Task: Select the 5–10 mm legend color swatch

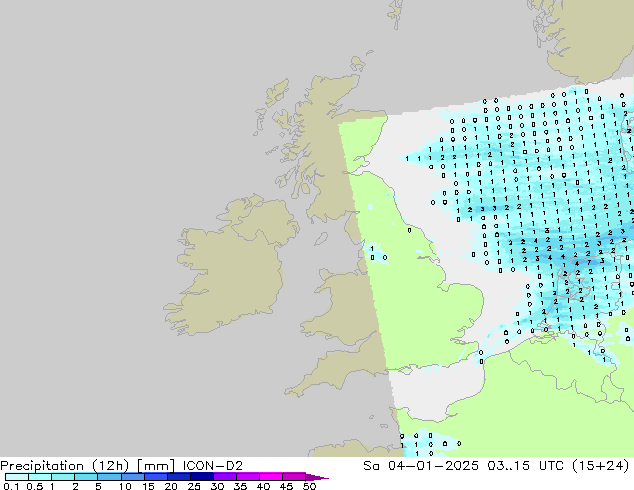Action: pos(109,477)
